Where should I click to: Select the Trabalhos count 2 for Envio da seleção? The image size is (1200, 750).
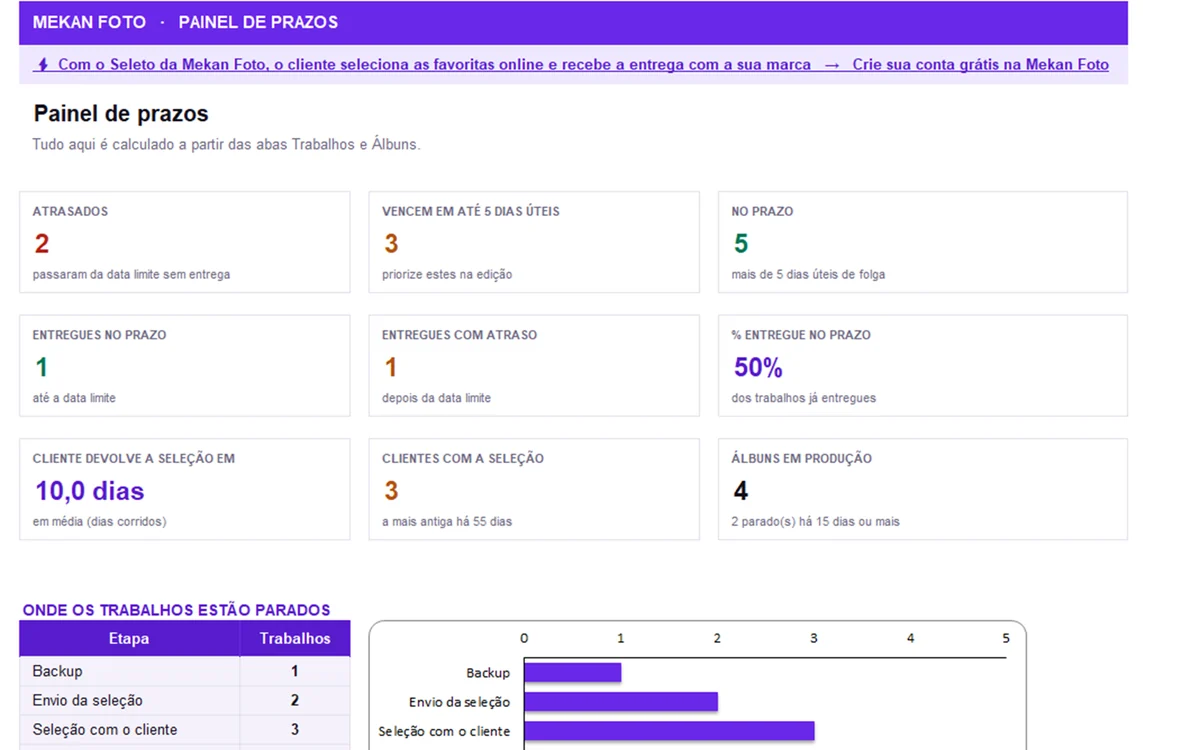pyautogui.click(x=295, y=700)
